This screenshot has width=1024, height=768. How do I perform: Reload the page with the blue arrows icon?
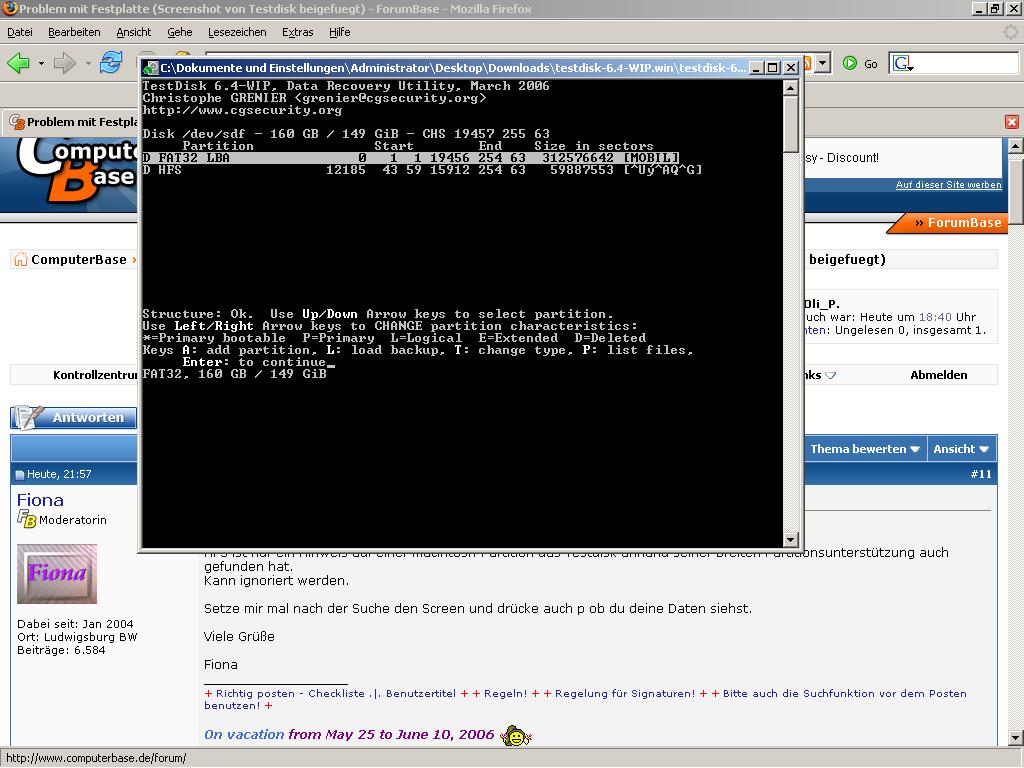pos(111,63)
